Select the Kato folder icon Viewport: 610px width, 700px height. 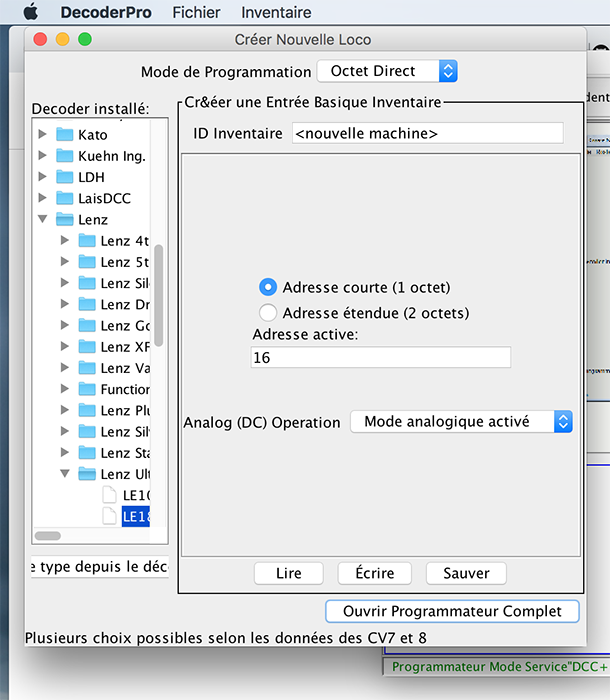(x=65, y=134)
